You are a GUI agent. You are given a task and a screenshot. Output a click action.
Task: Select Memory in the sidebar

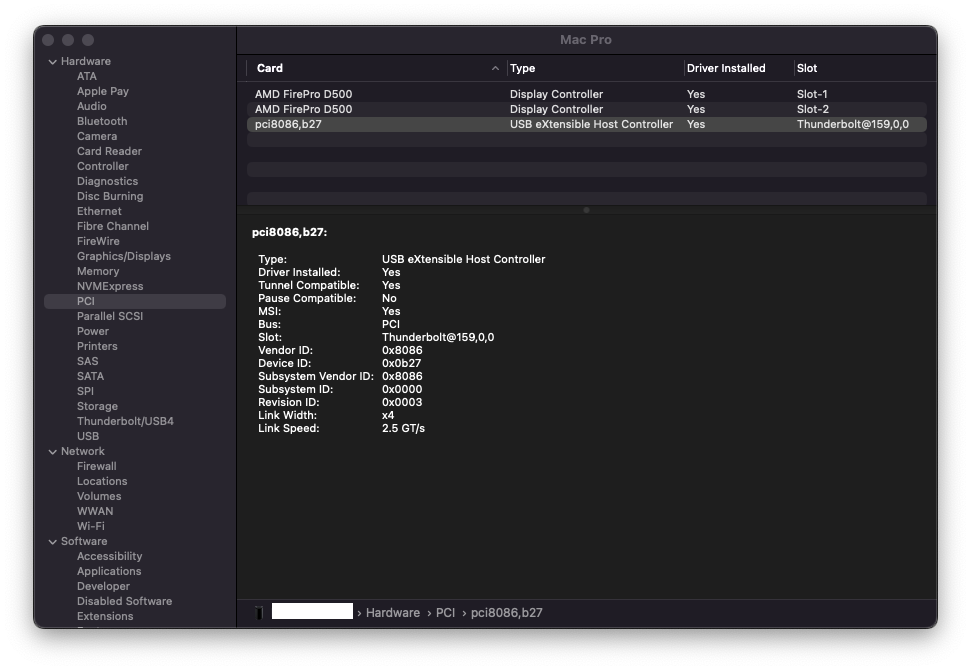(98, 271)
